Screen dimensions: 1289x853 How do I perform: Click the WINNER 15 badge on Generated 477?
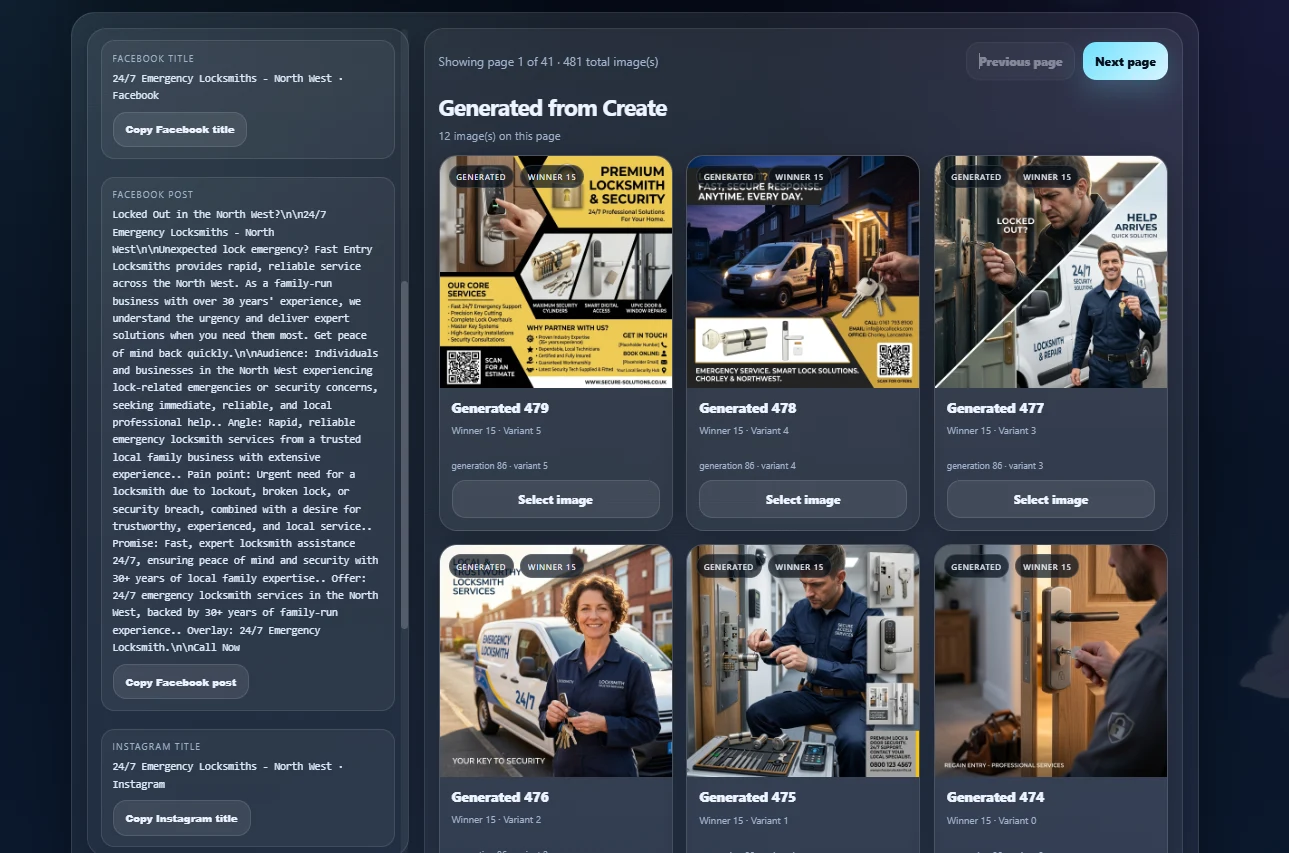tap(1047, 177)
